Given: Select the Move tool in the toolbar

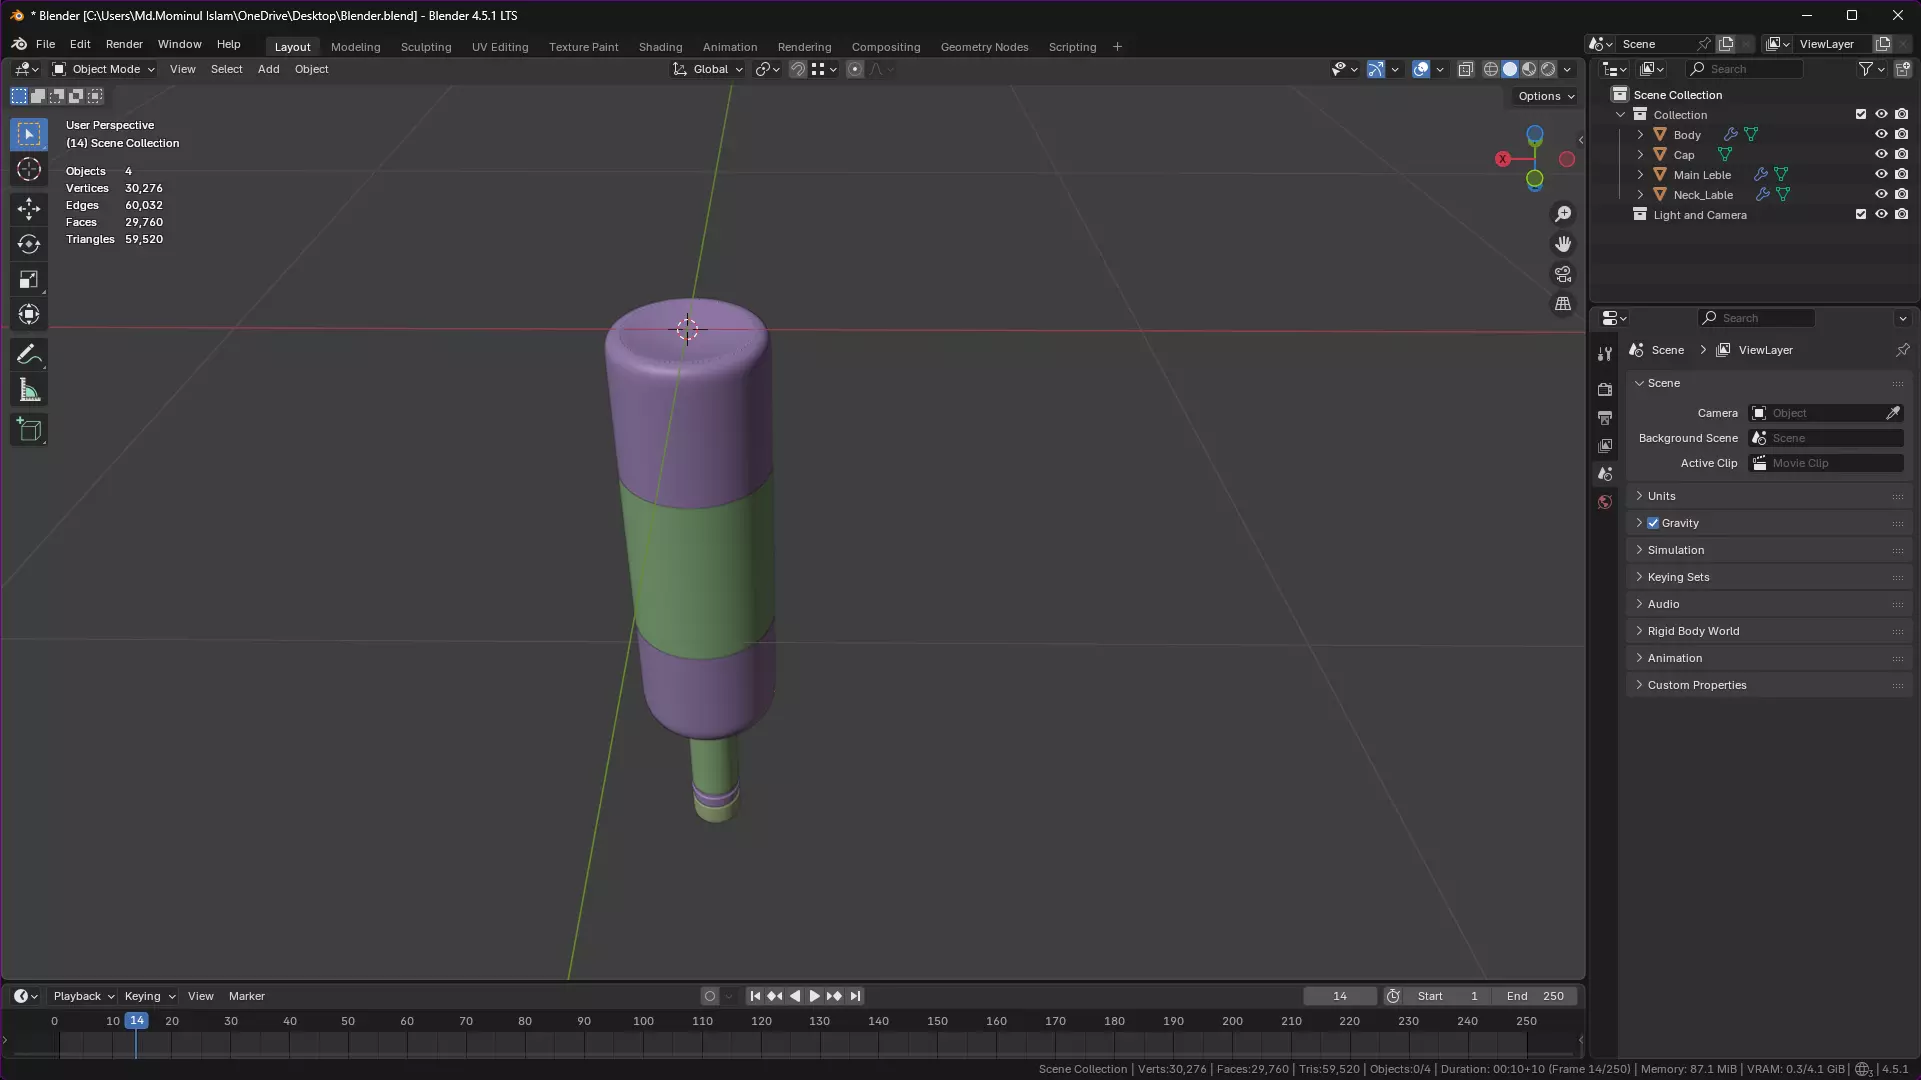Looking at the screenshot, I should coord(29,208).
